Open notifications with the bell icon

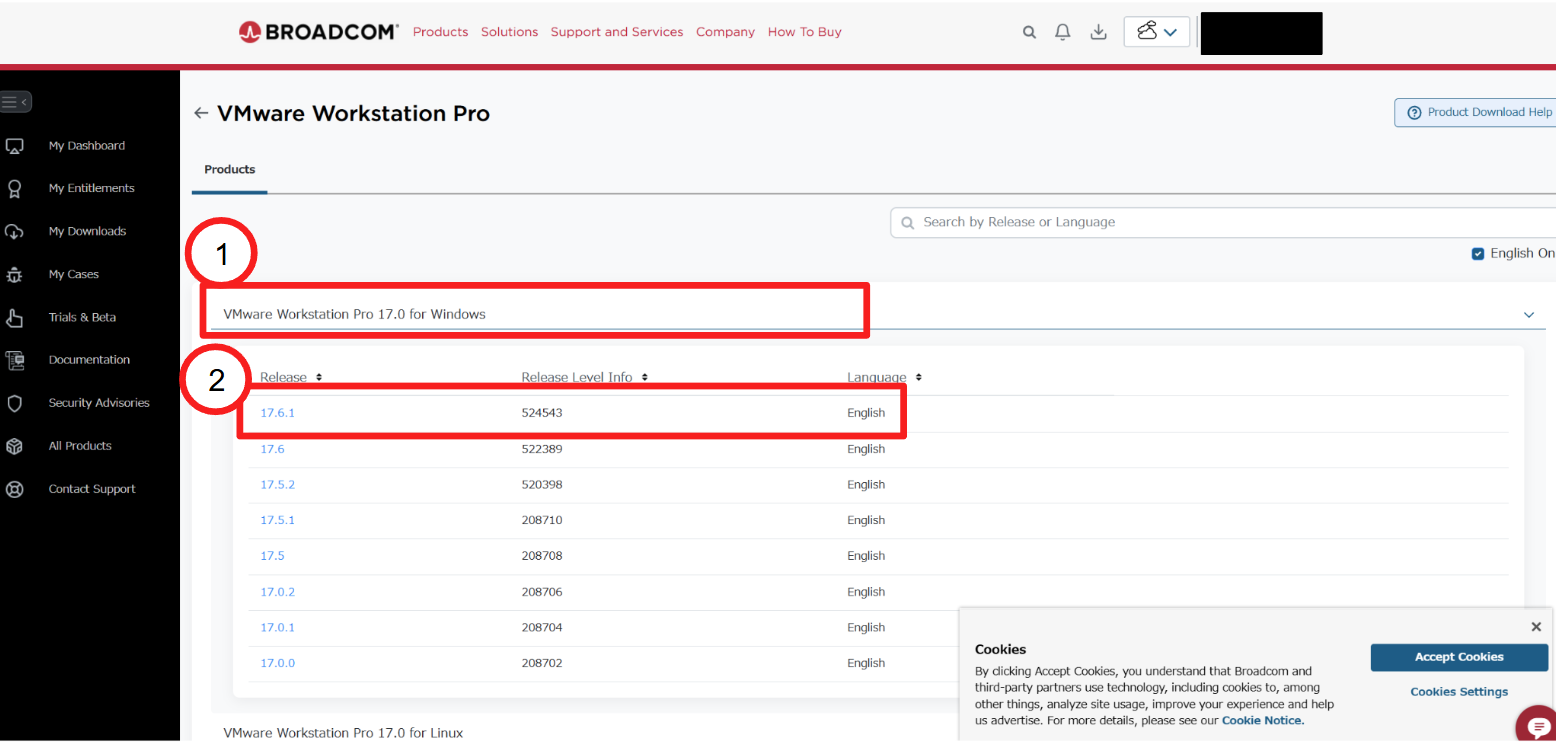(1062, 31)
